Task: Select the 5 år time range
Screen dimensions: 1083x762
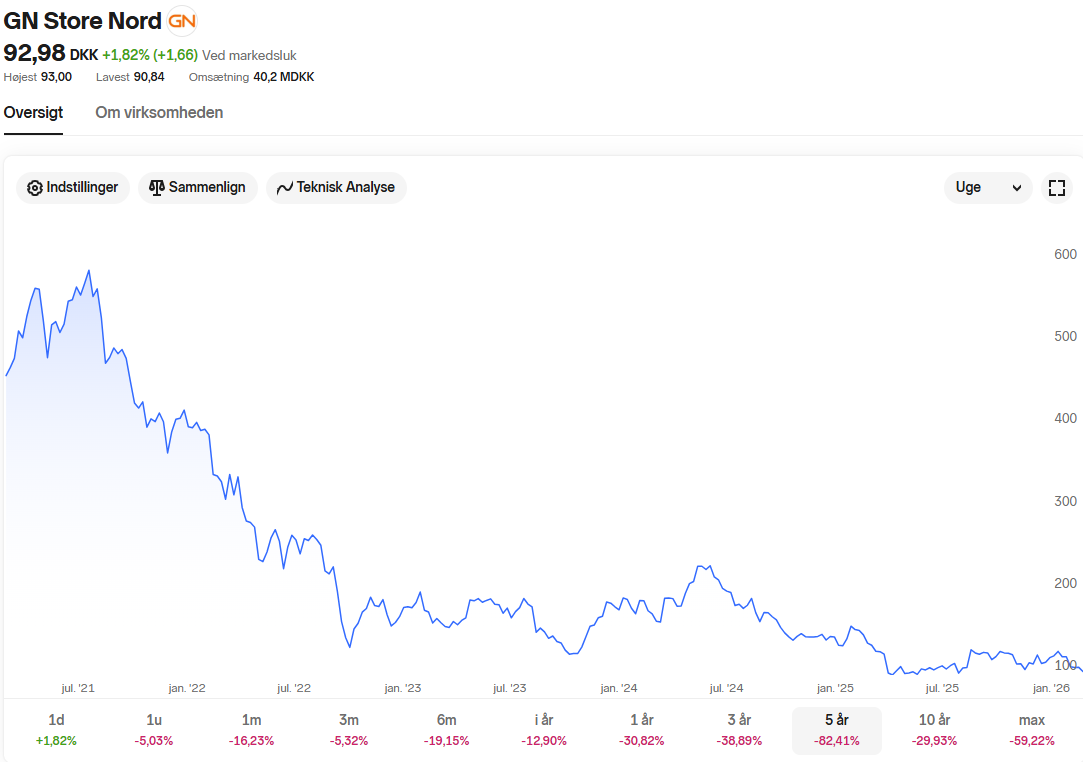Action: [836, 730]
